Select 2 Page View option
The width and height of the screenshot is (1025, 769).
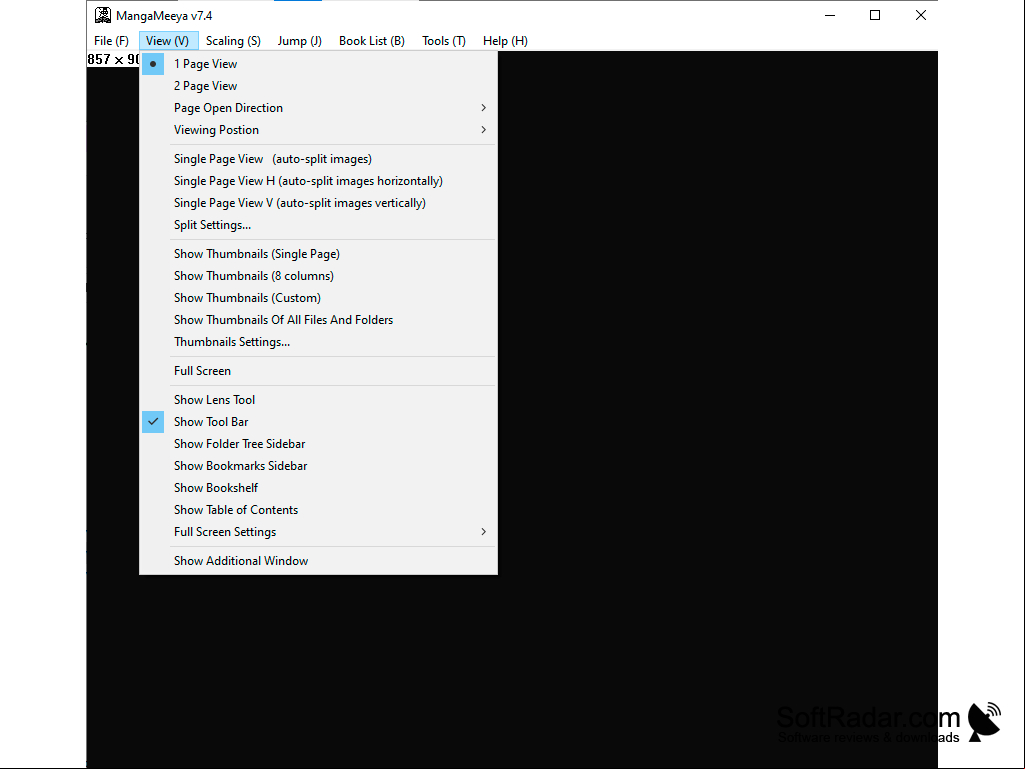pos(318,86)
